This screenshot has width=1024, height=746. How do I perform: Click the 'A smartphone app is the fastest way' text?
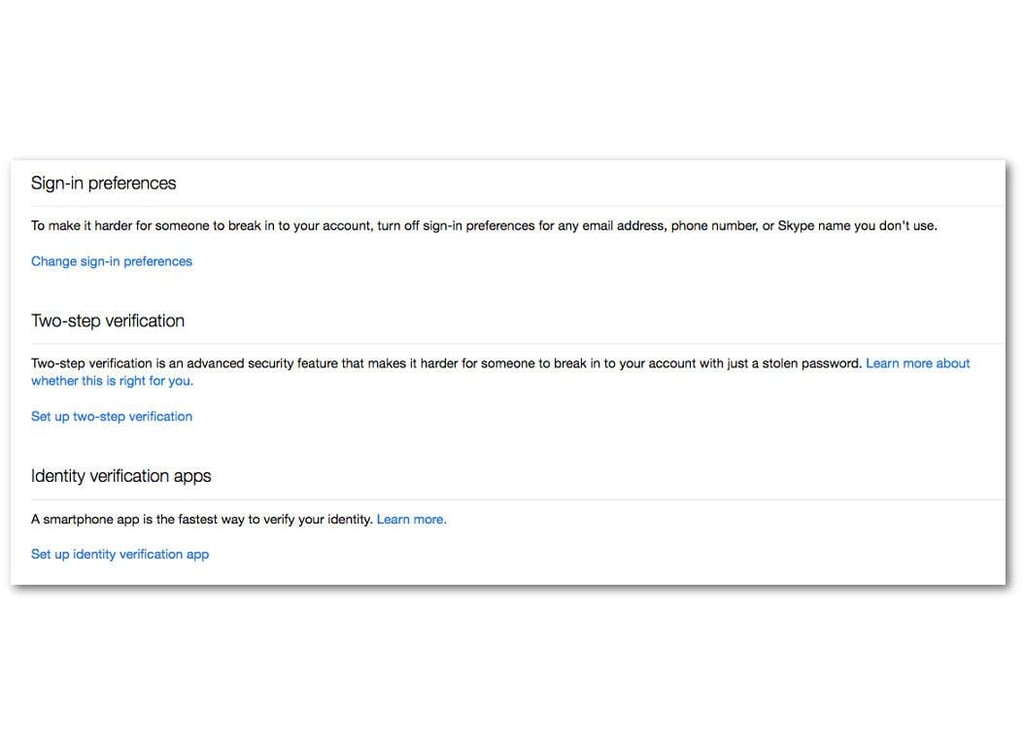202,519
